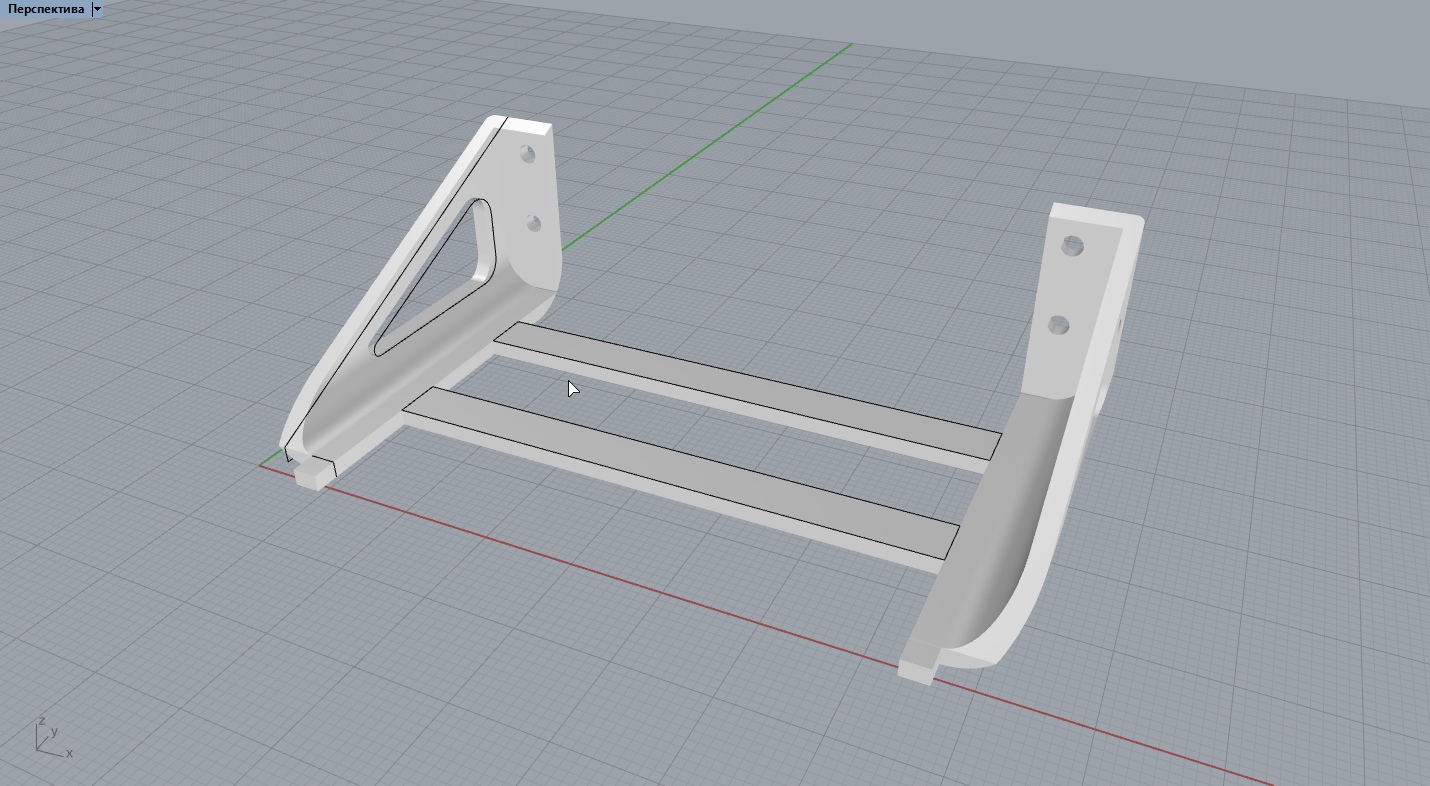Select the lower flat strip surface
This screenshot has height=786, width=1430.
[x=680, y=472]
